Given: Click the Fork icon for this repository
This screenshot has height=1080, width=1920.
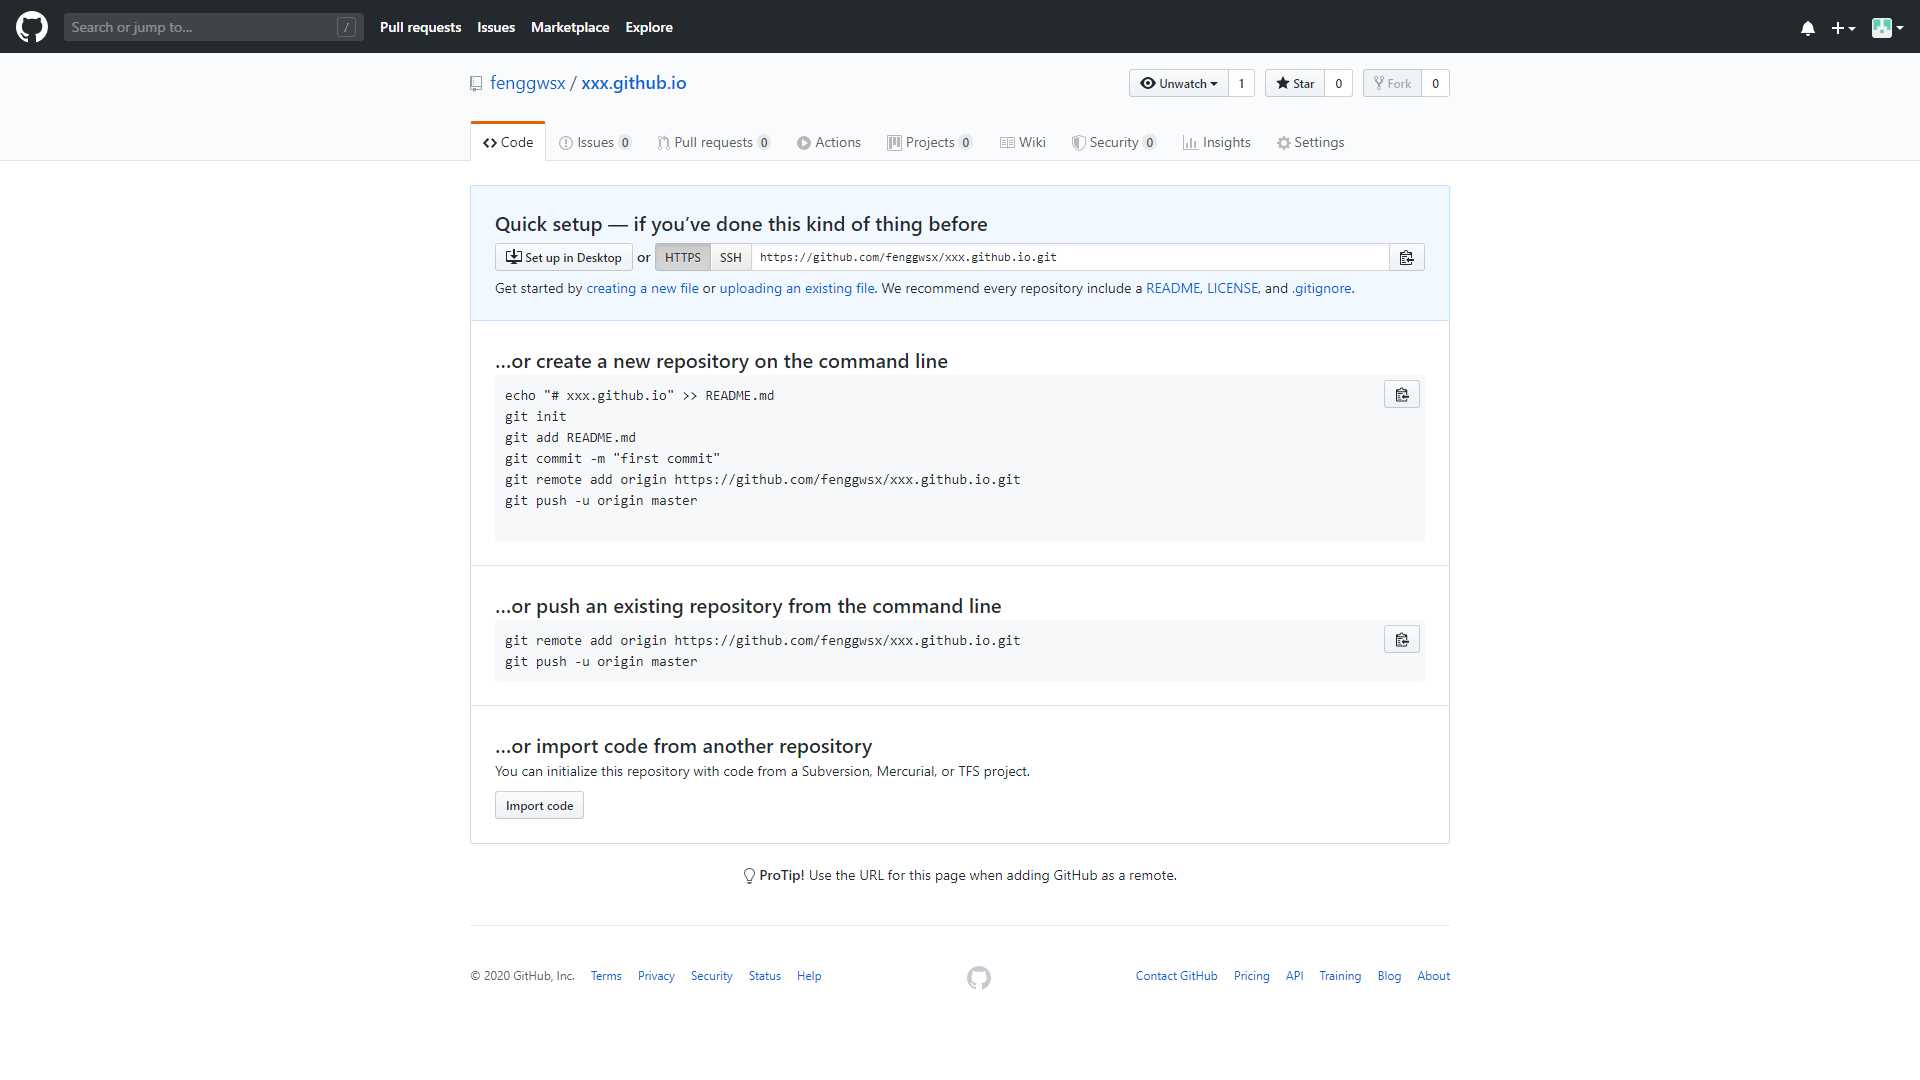Looking at the screenshot, I should [1377, 83].
